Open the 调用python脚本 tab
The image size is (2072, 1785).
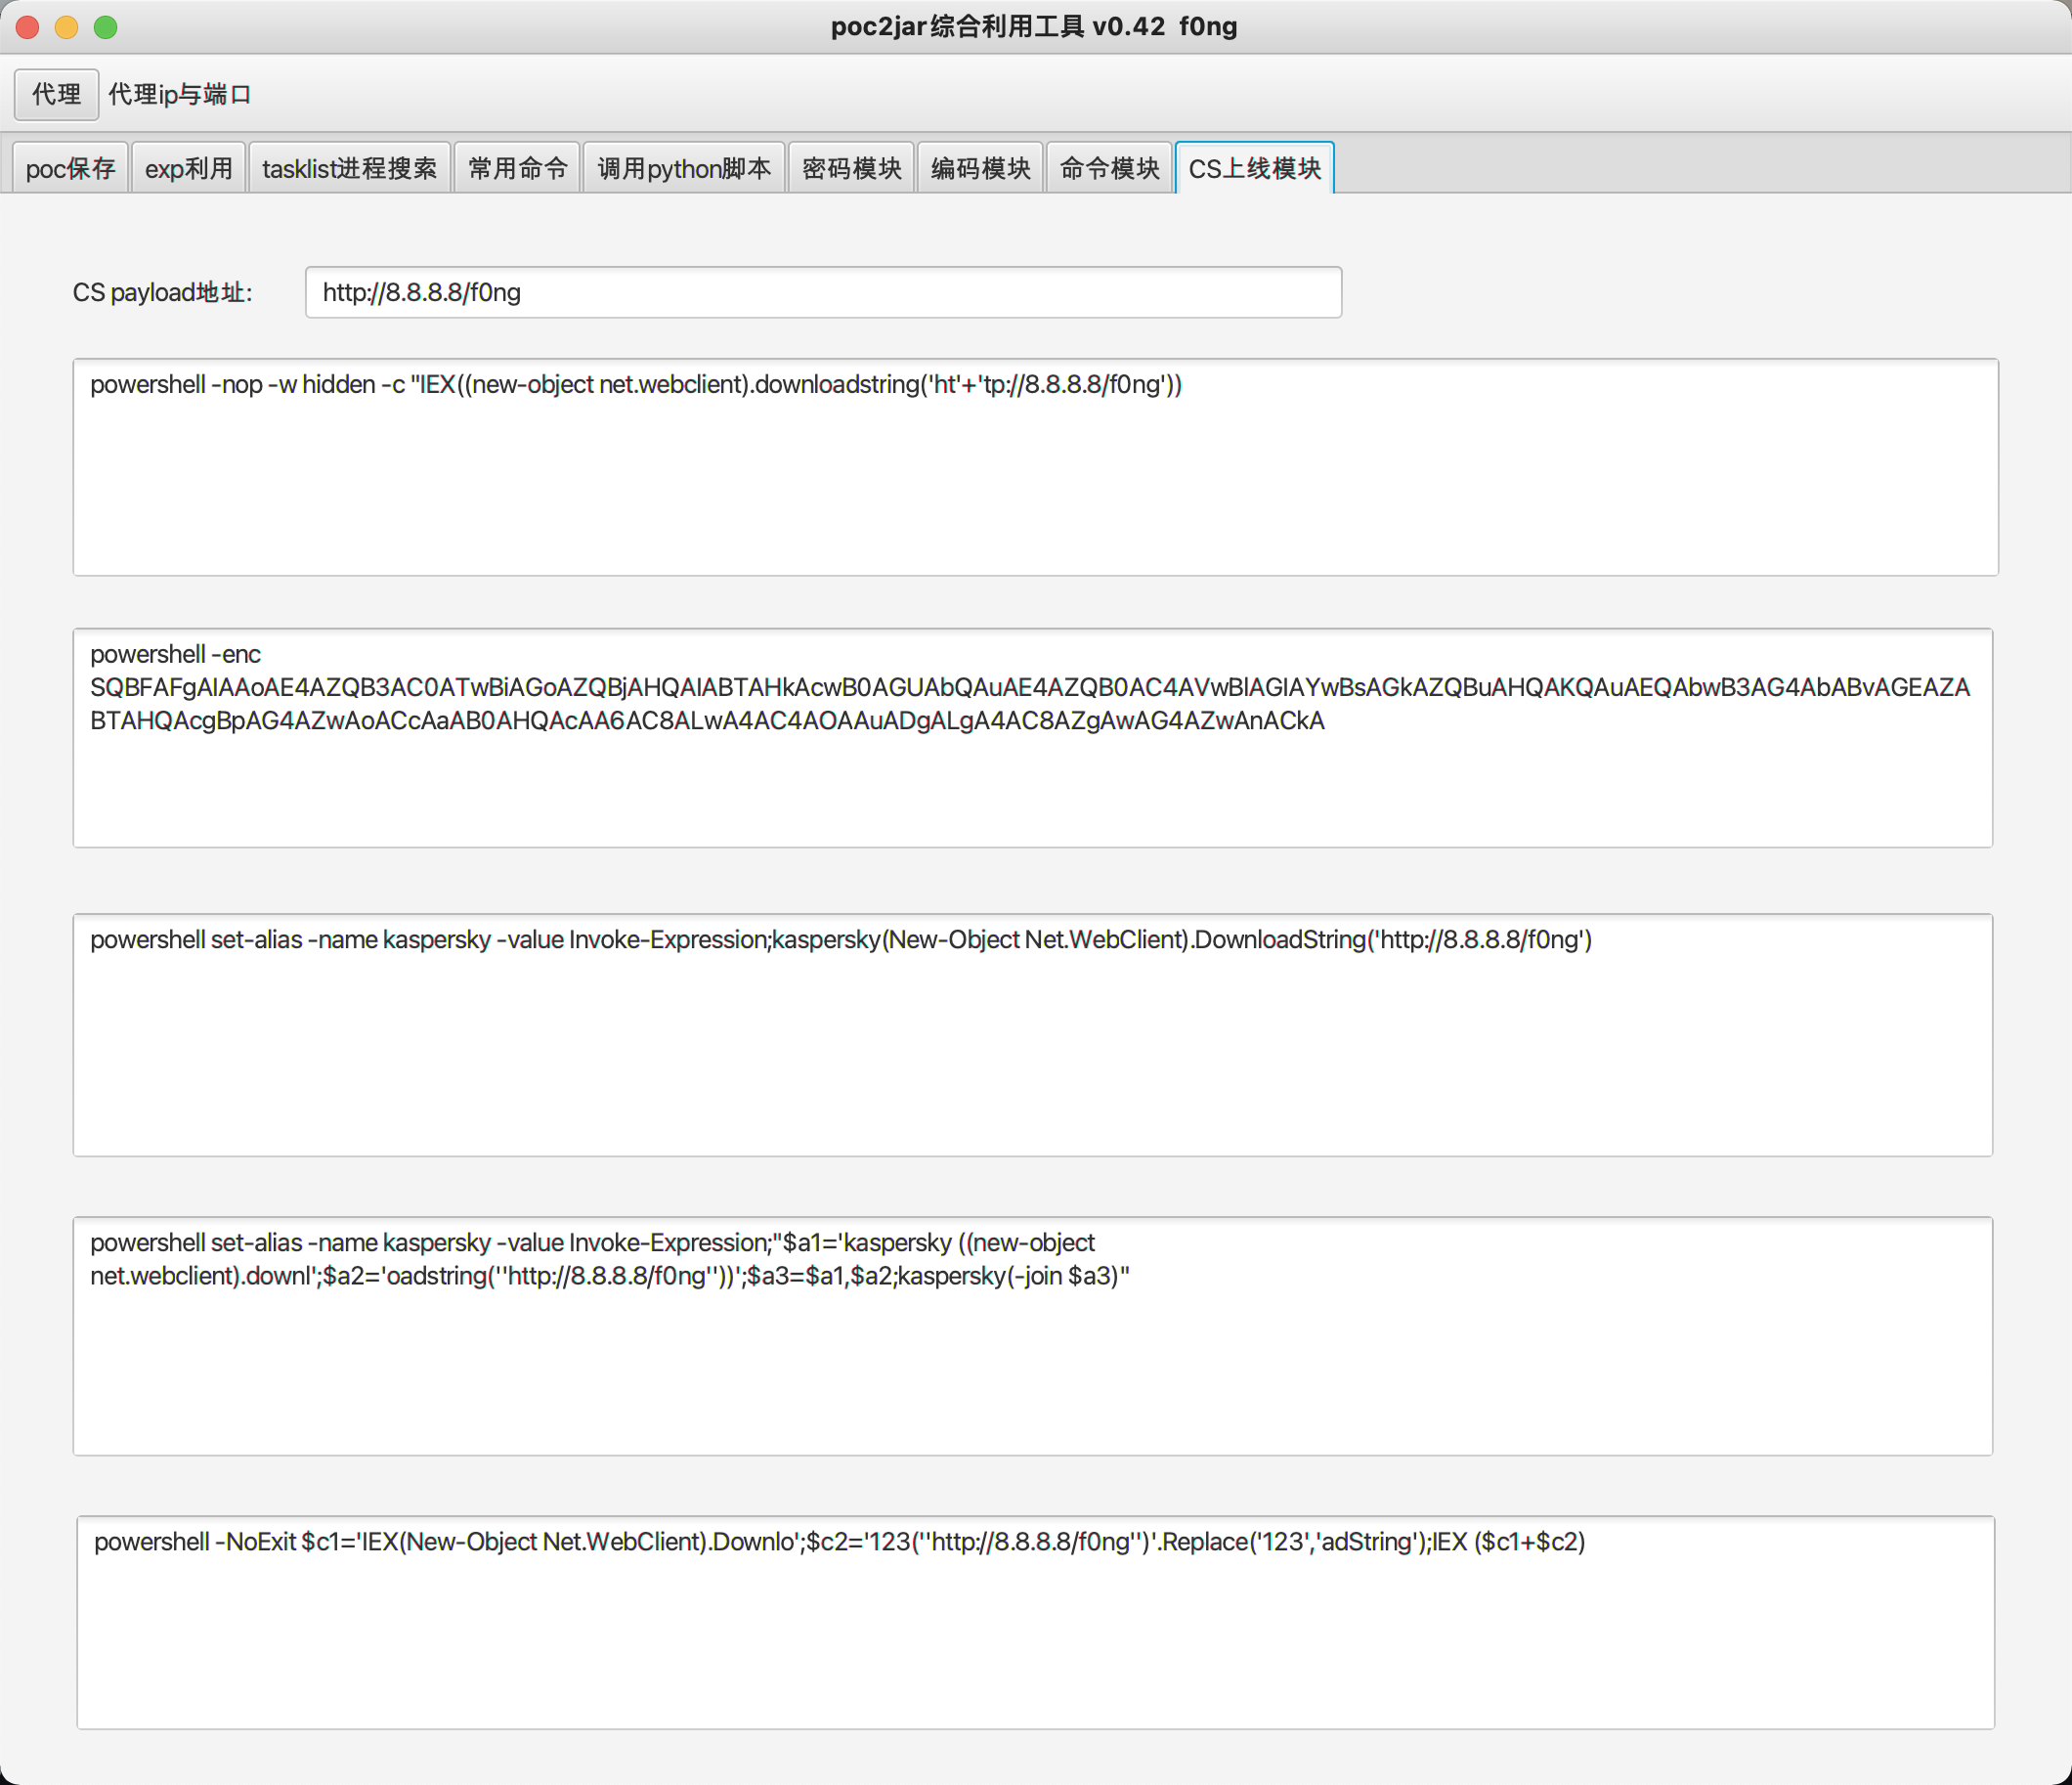click(684, 168)
